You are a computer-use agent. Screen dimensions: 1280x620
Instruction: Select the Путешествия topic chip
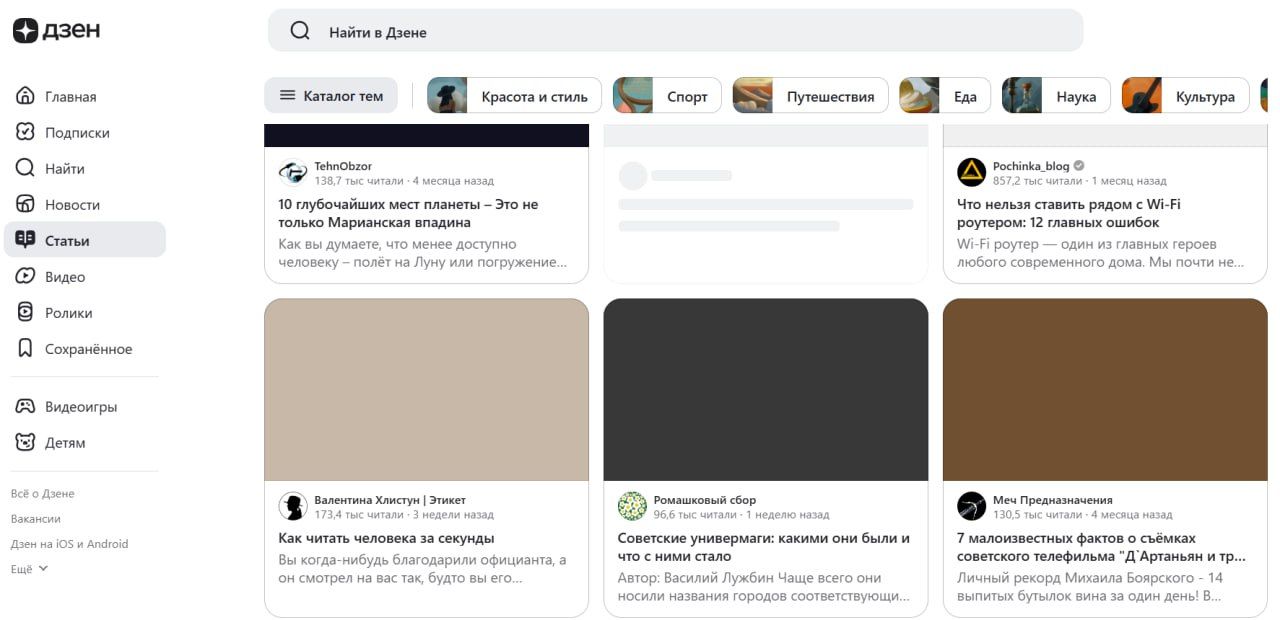(811, 96)
